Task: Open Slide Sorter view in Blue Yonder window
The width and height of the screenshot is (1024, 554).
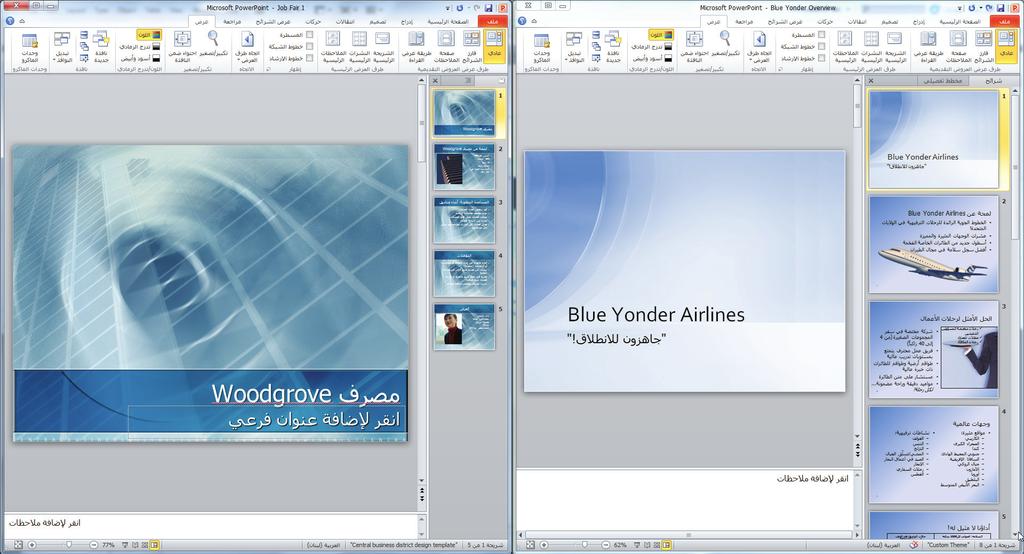Action: 984,46
